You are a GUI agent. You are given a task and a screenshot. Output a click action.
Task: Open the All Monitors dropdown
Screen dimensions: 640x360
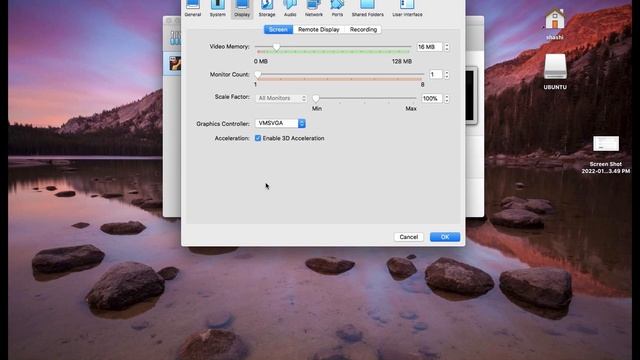(281, 98)
